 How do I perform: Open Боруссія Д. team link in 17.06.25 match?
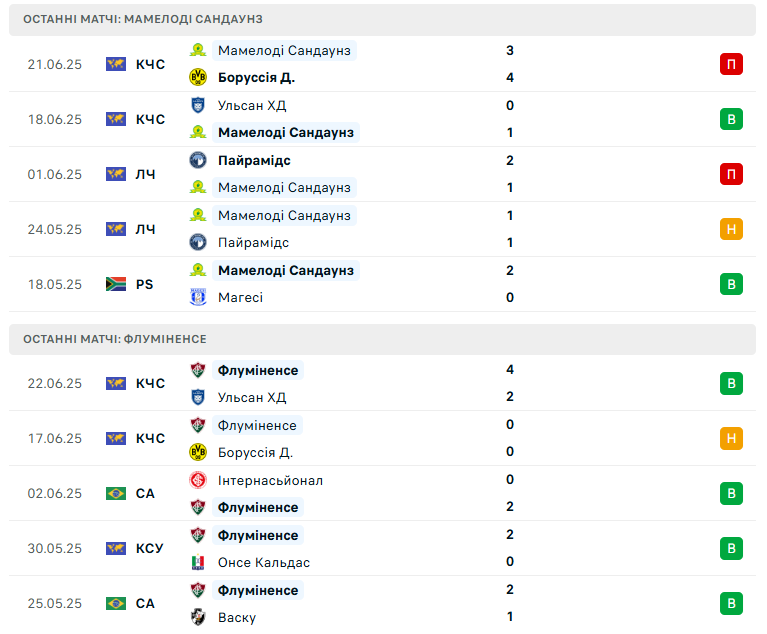(255, 453)
